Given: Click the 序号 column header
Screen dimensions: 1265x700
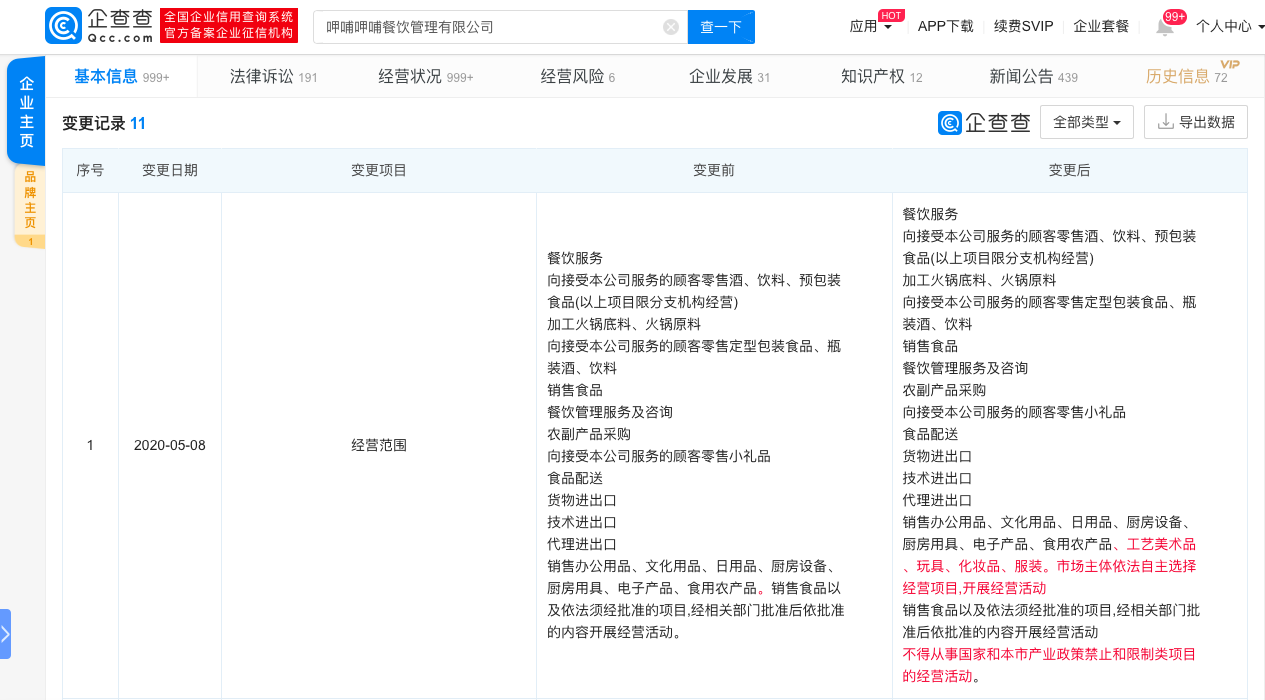Looking at the screenshot, I should 90,170.
